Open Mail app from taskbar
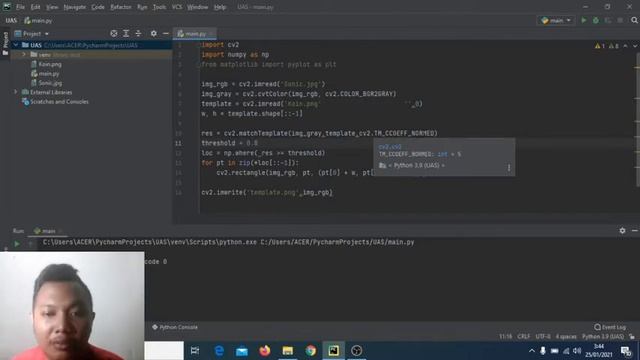Viewport: 640px width, 360px height. pos(242,351)
